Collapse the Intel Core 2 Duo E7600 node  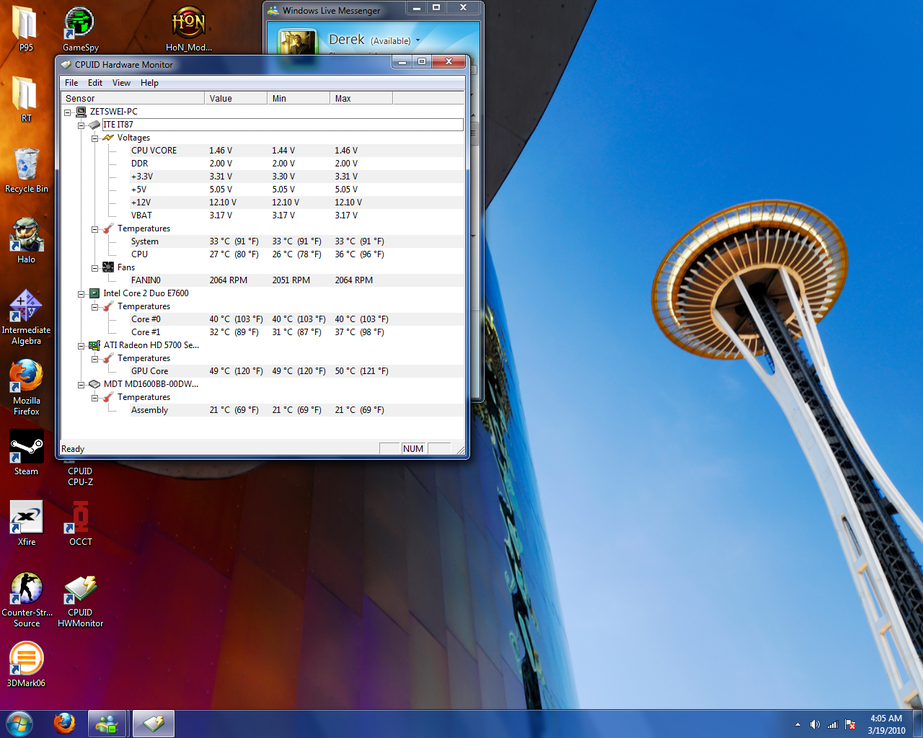(82, 293)
